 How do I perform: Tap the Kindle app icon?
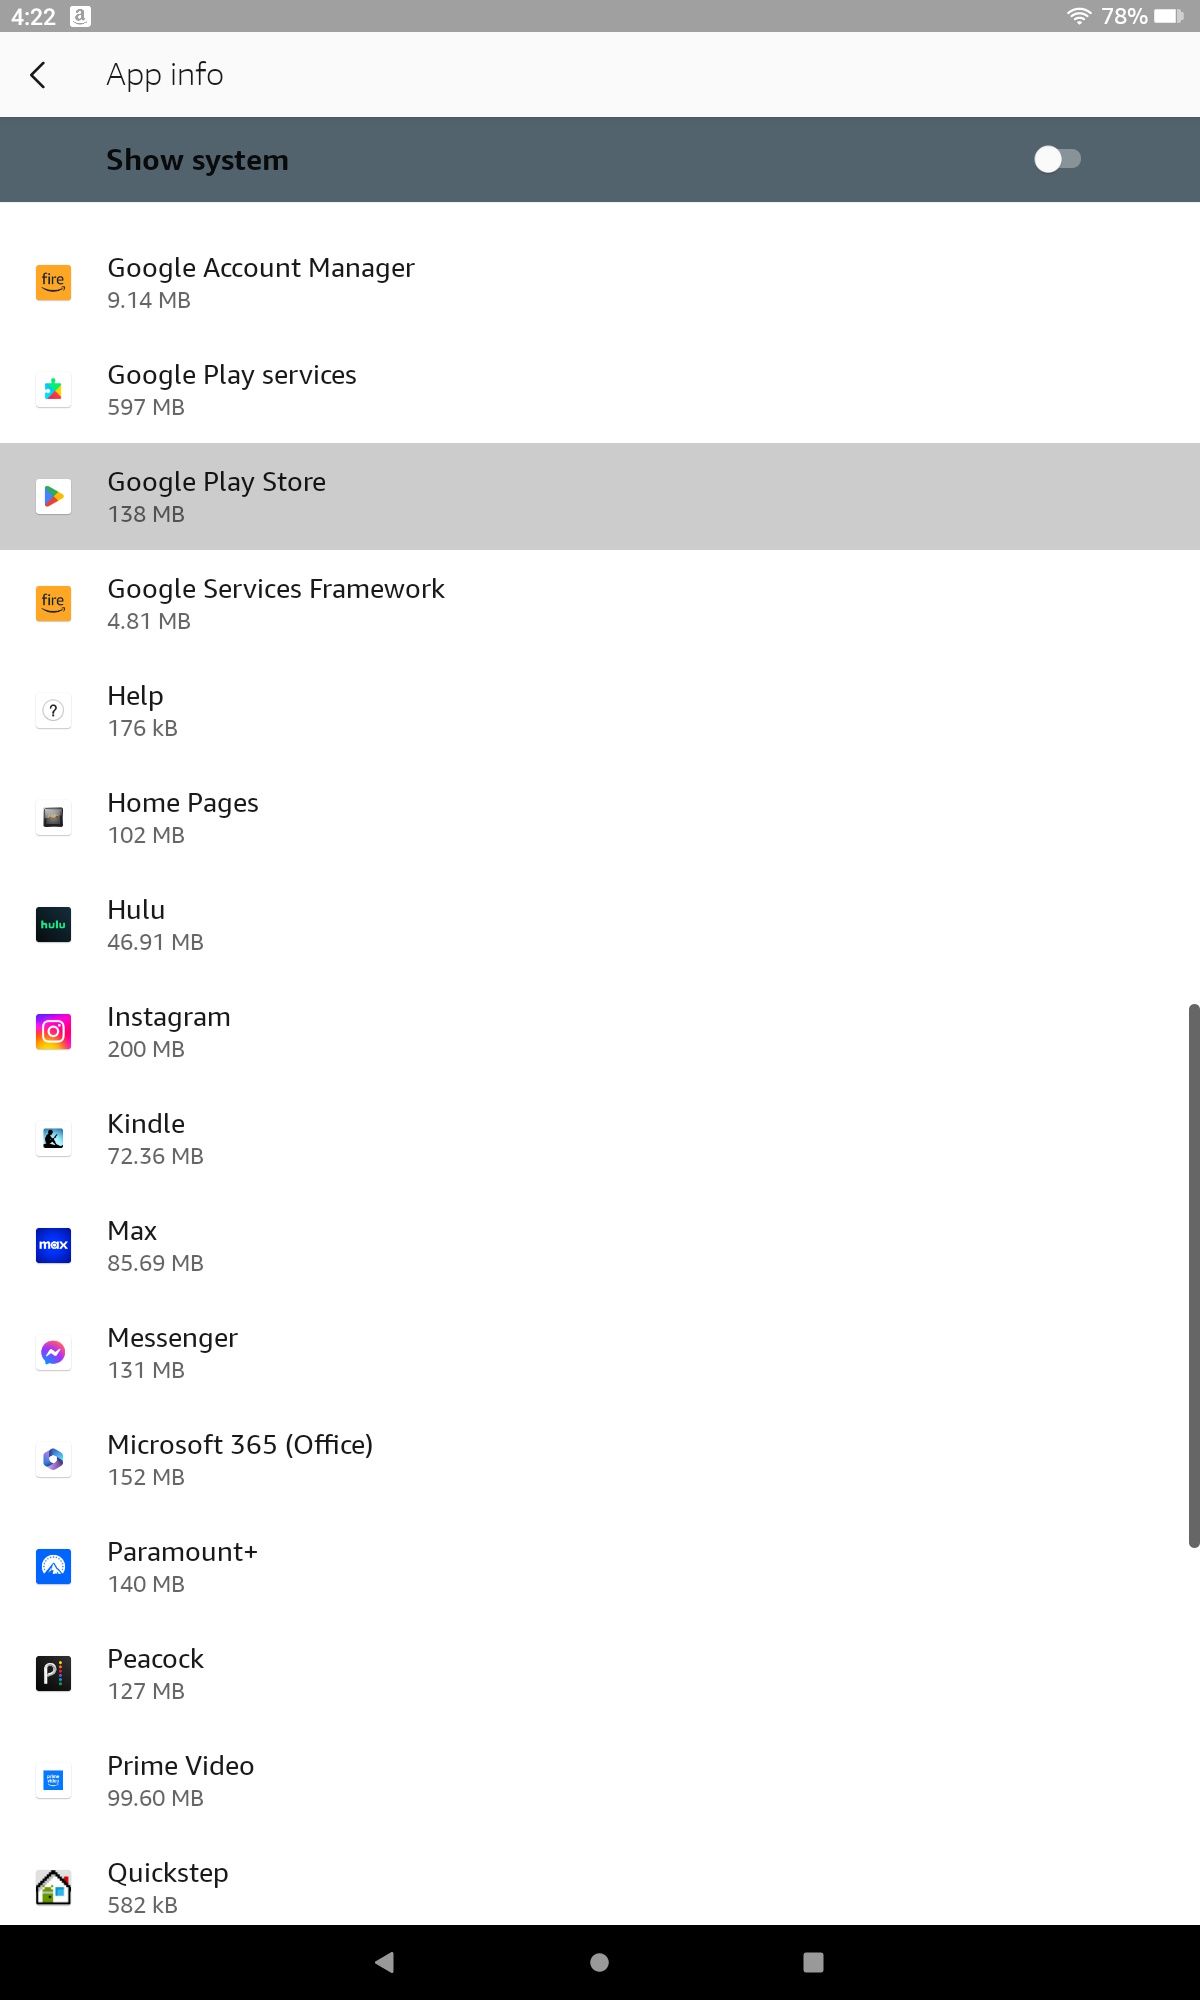coord(53,1139)
